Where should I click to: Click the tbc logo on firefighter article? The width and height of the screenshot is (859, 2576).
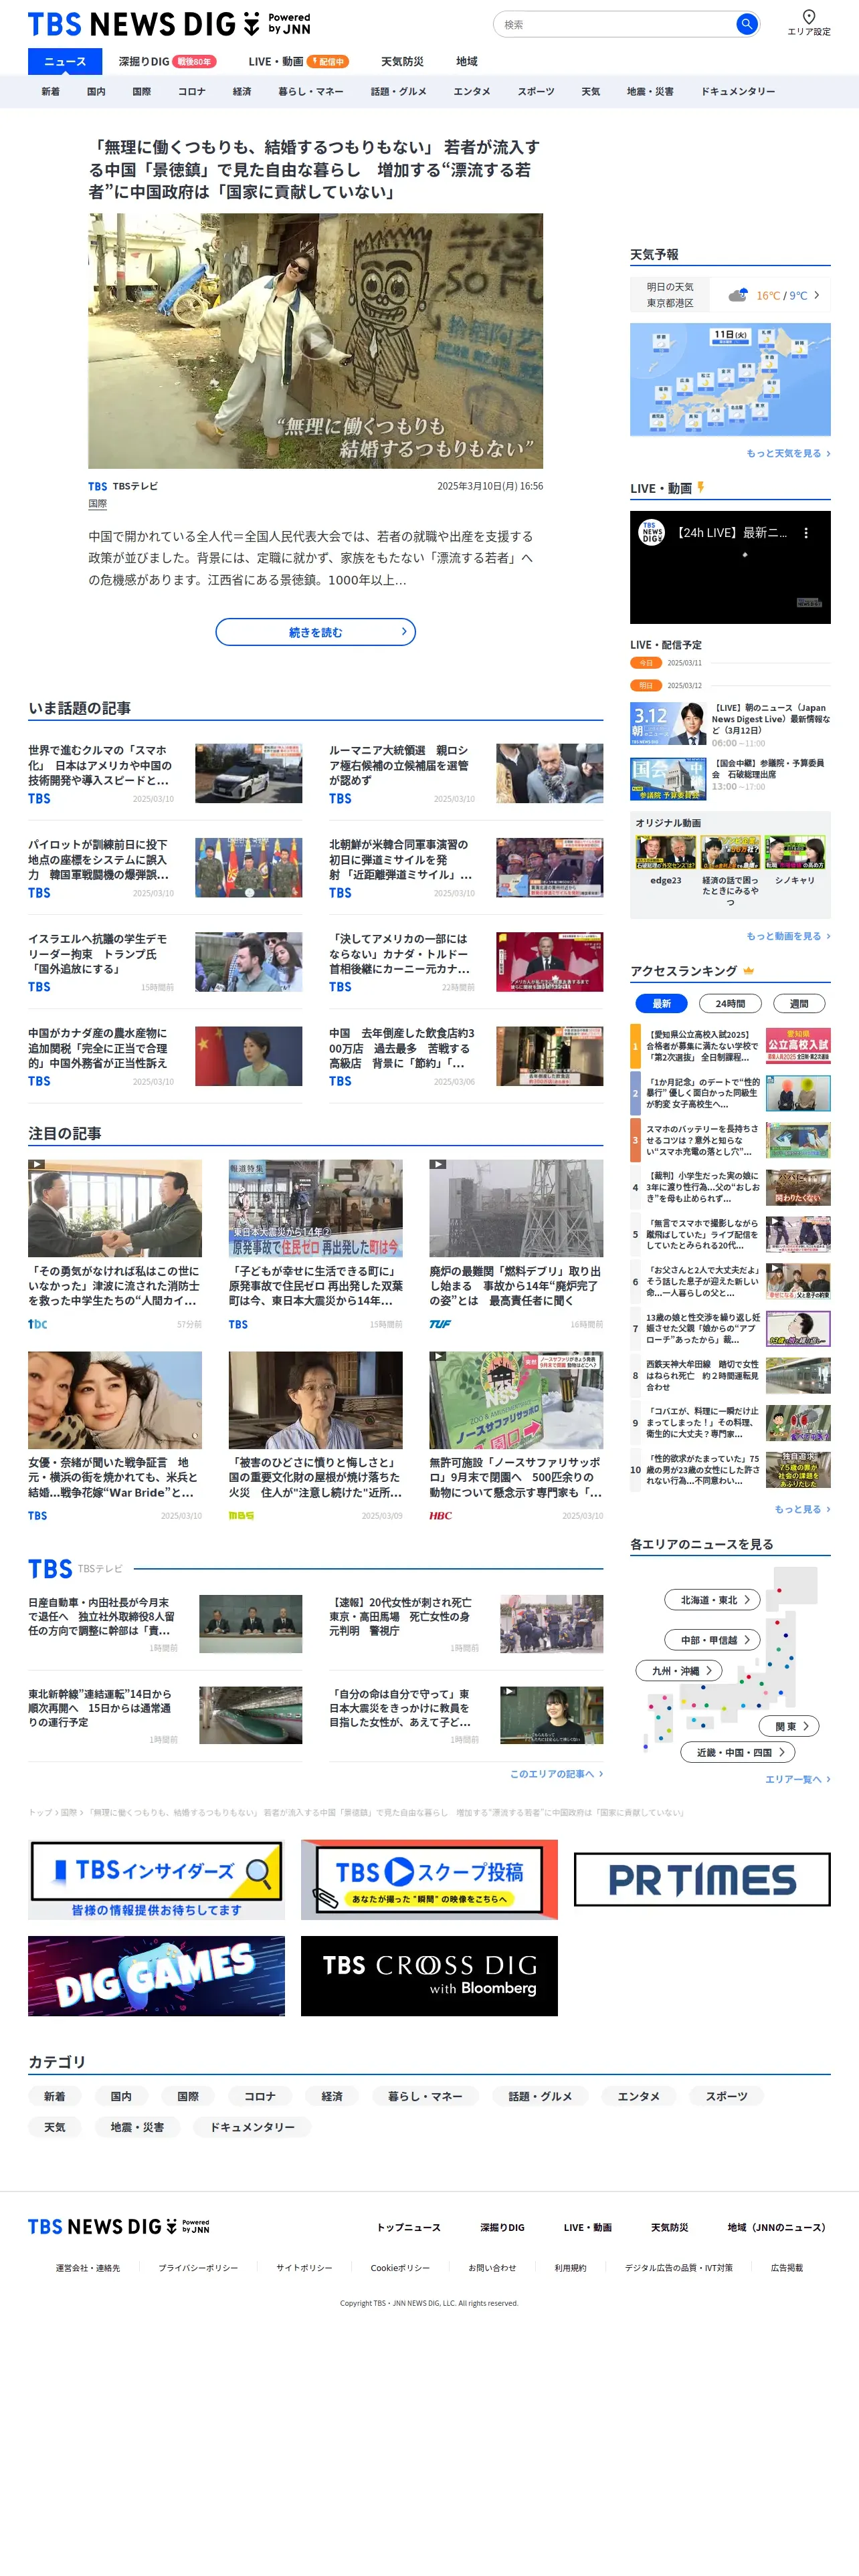37,1324
